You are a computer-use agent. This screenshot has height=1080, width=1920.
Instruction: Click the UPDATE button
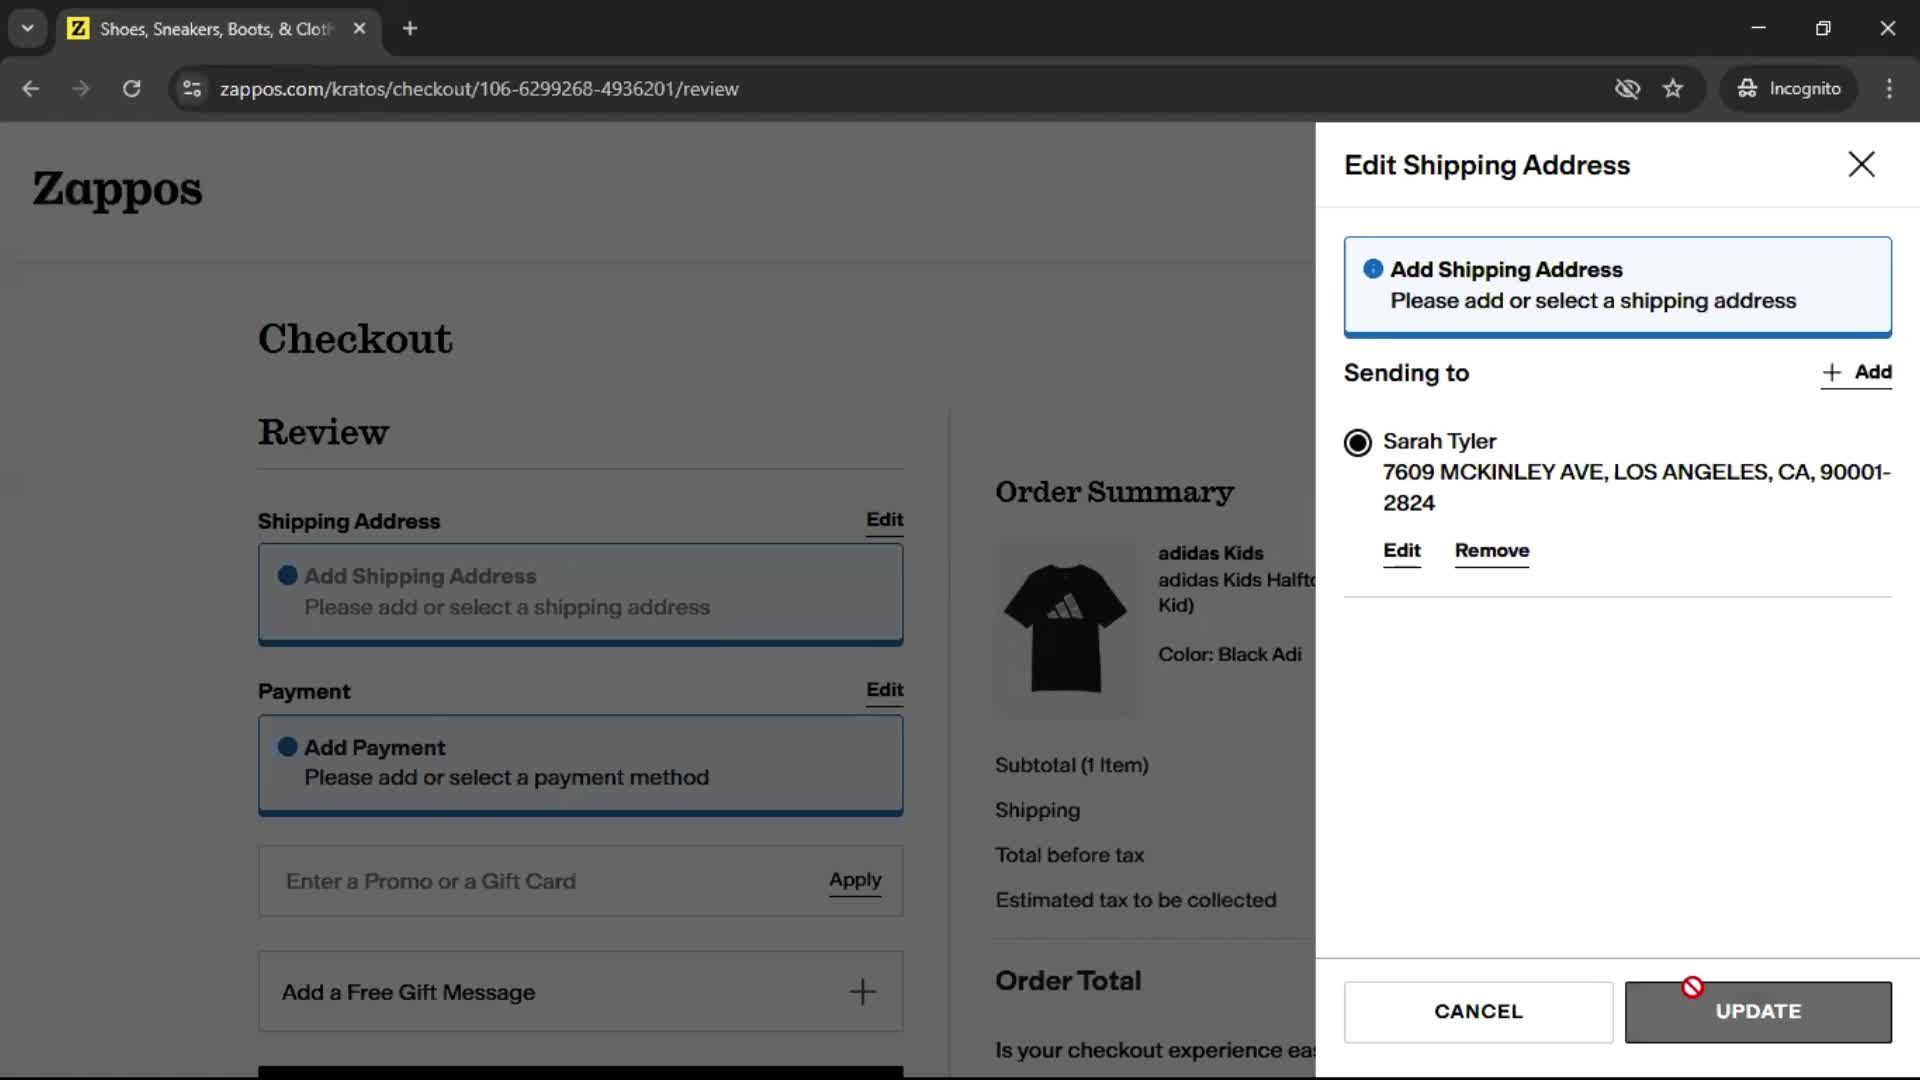click(1757, 1011)
